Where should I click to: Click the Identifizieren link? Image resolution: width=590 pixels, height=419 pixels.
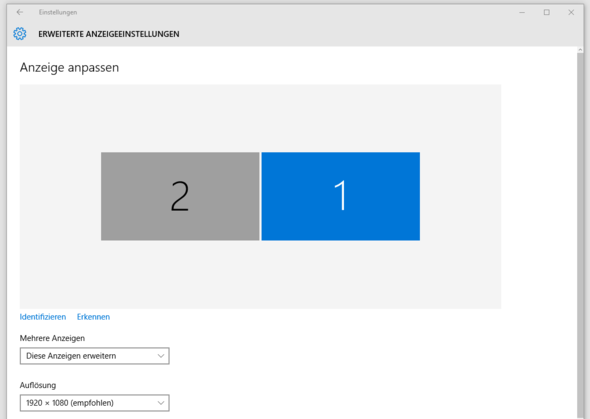(43, 317)
